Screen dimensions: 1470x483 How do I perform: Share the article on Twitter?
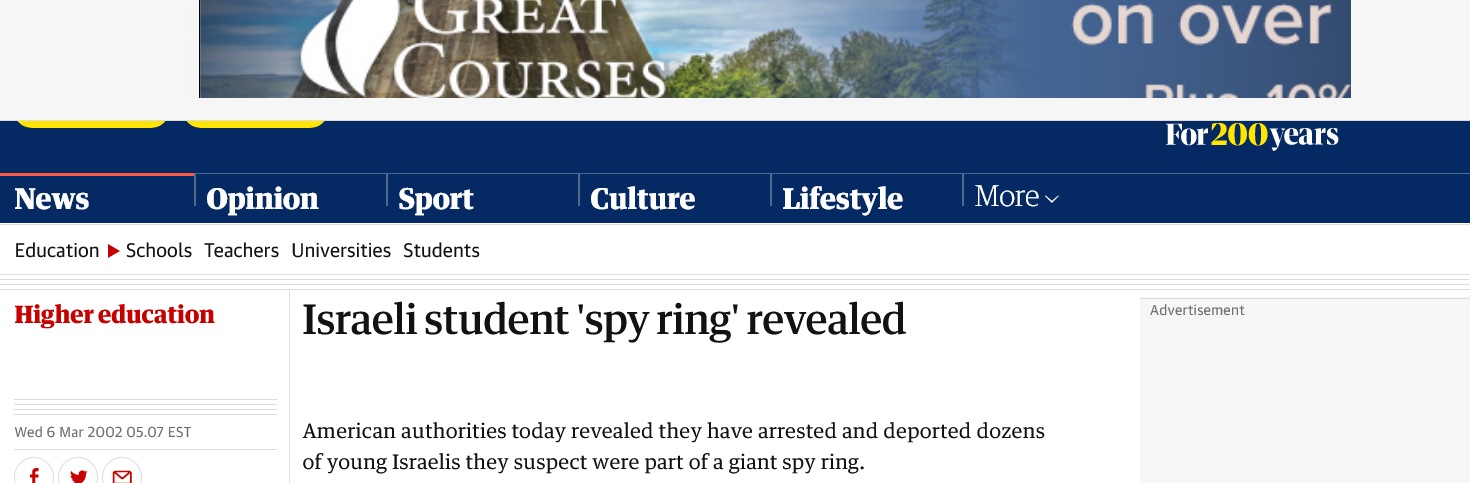[78, 474]
